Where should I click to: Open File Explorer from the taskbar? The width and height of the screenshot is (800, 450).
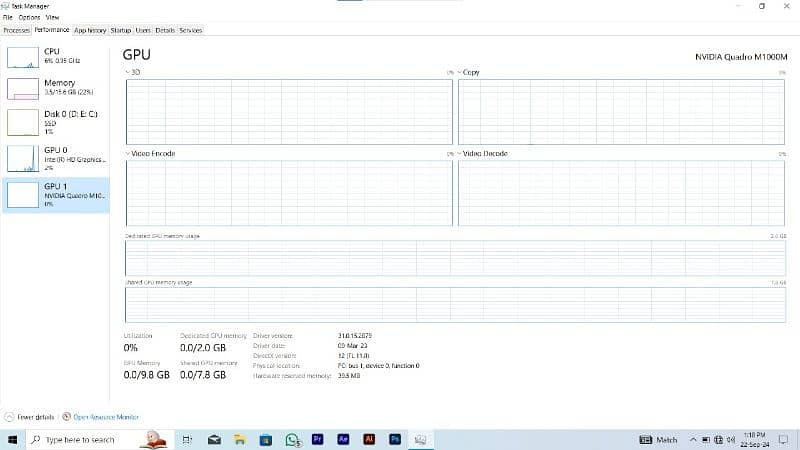click(x=240, y=439)
